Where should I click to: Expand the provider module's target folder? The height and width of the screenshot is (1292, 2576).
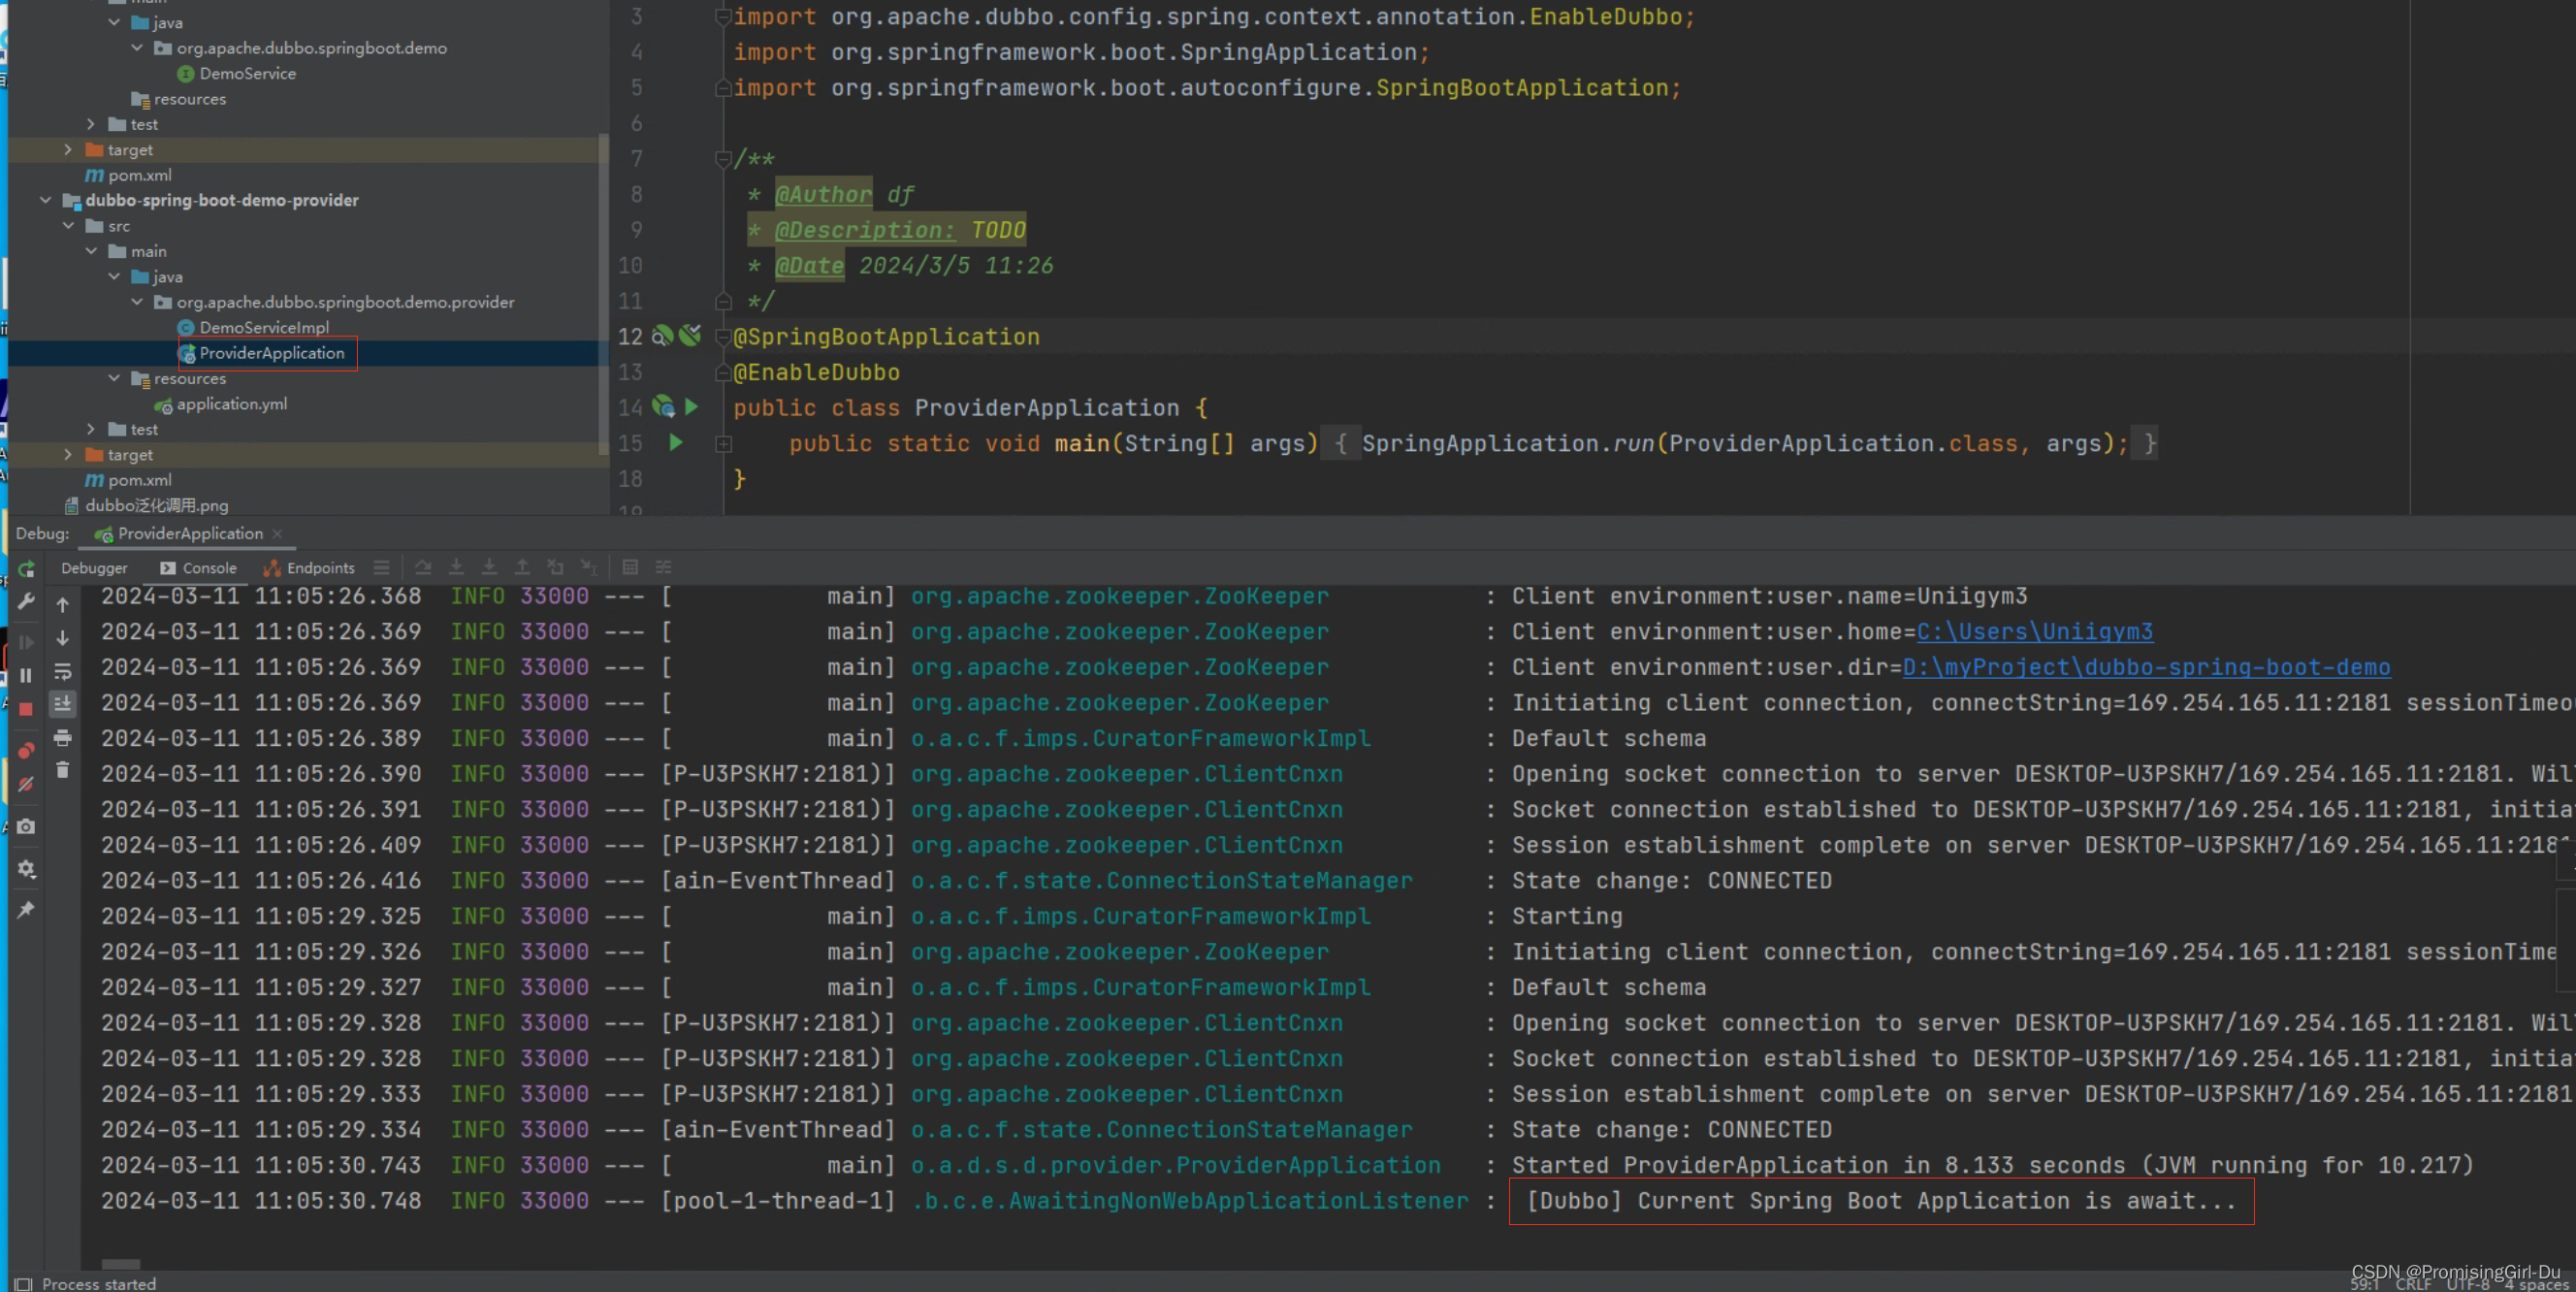[68, 455]
